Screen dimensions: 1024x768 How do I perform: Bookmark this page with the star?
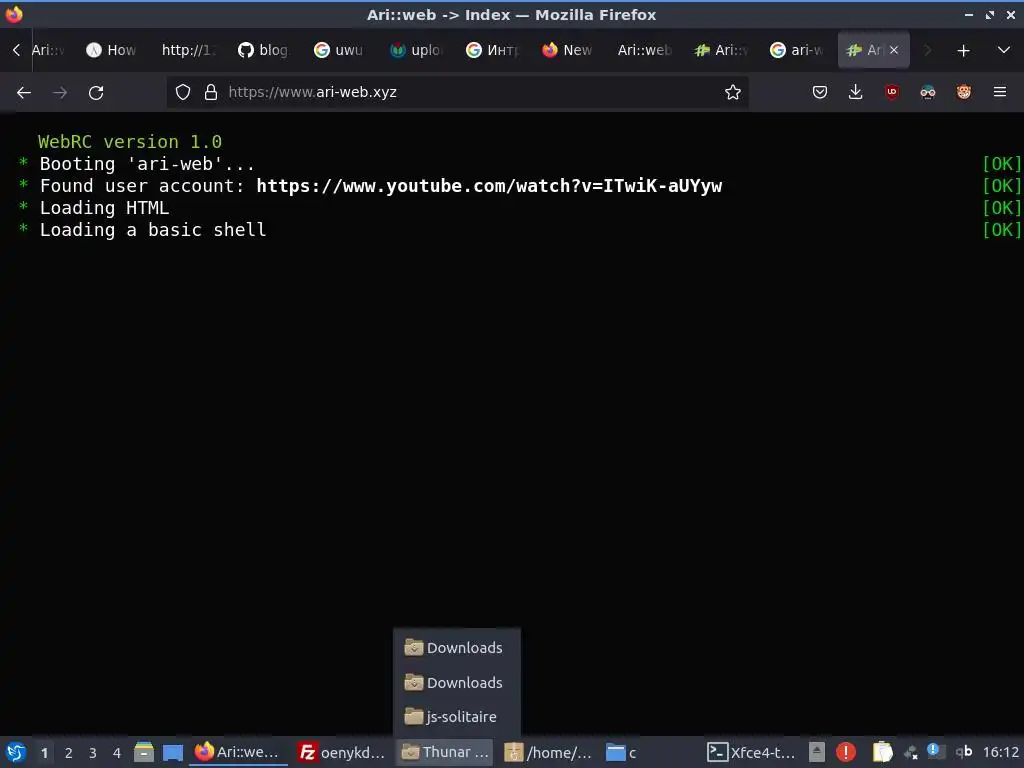(x=733, y=92)
